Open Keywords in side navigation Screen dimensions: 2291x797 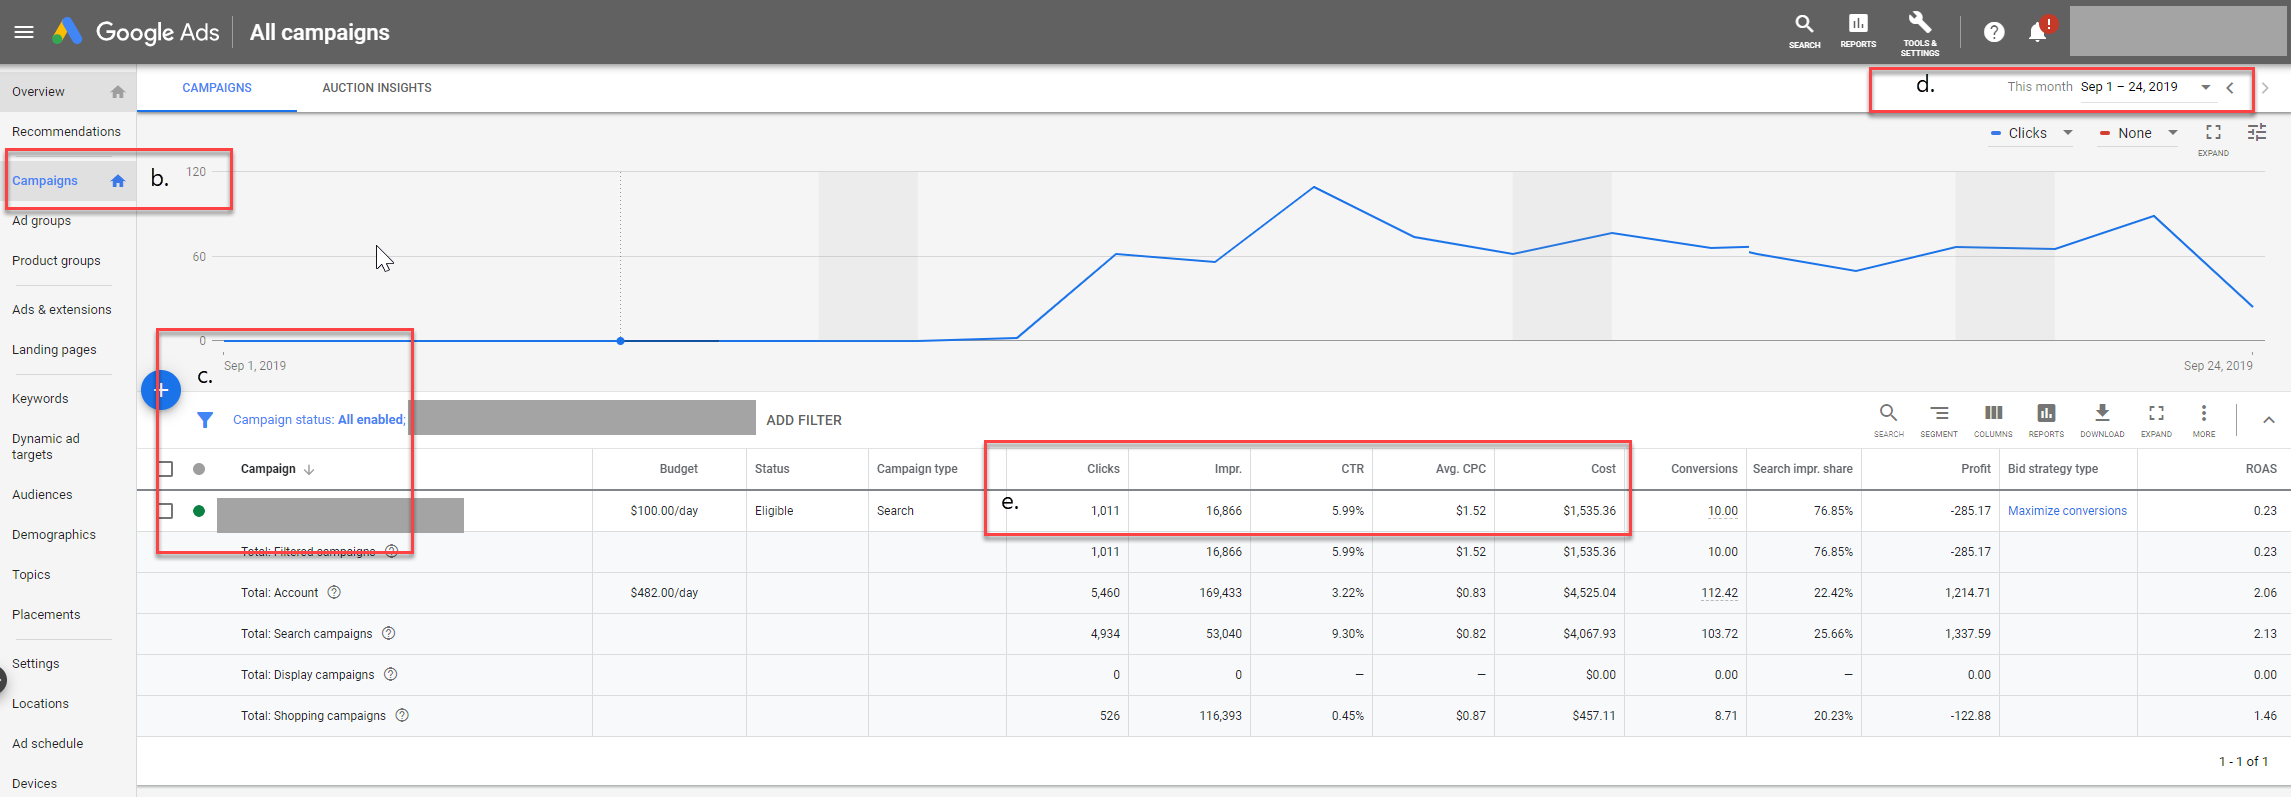click(x=40, y=399)
